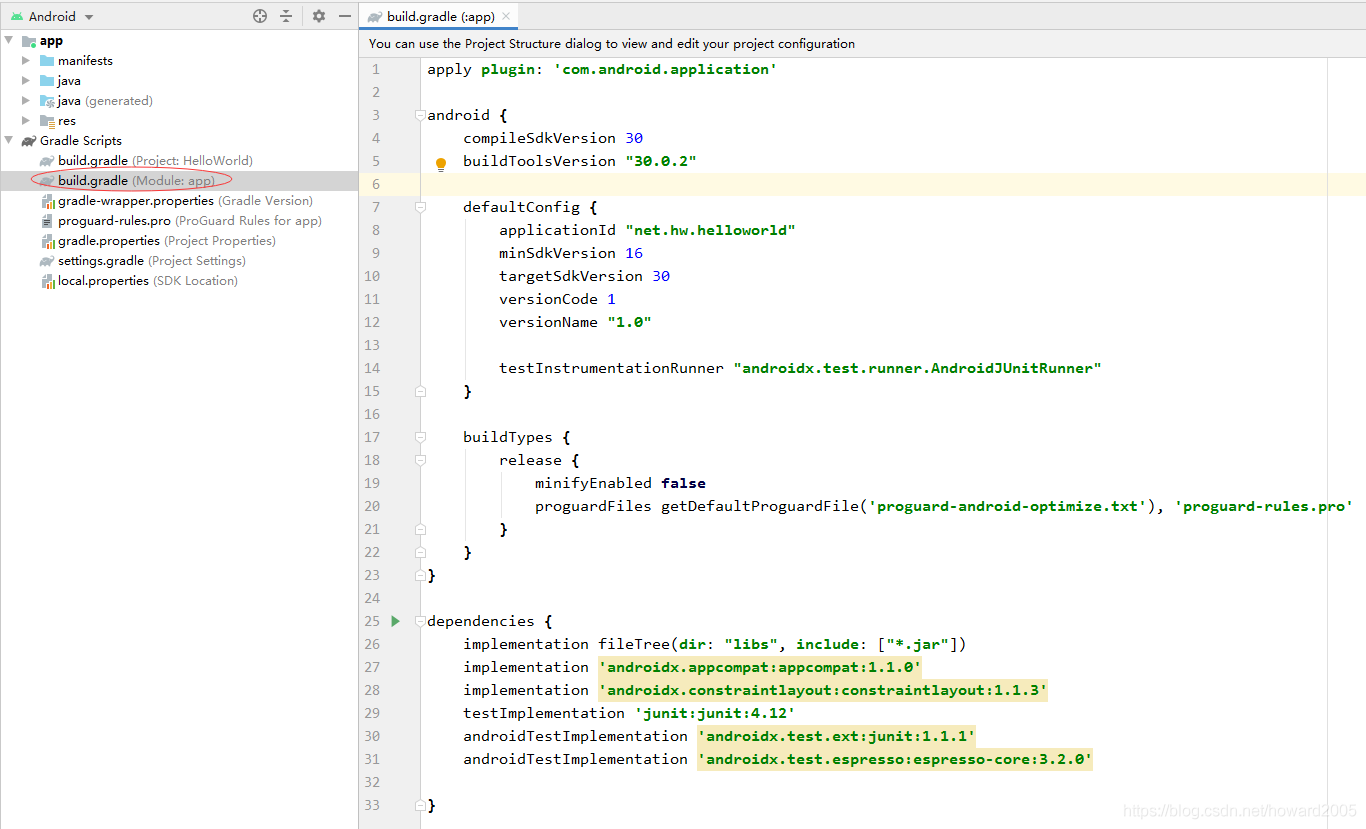
Task: Click the AndroidJUnitRunner string on line 14
Action: (x=917, y=368)
